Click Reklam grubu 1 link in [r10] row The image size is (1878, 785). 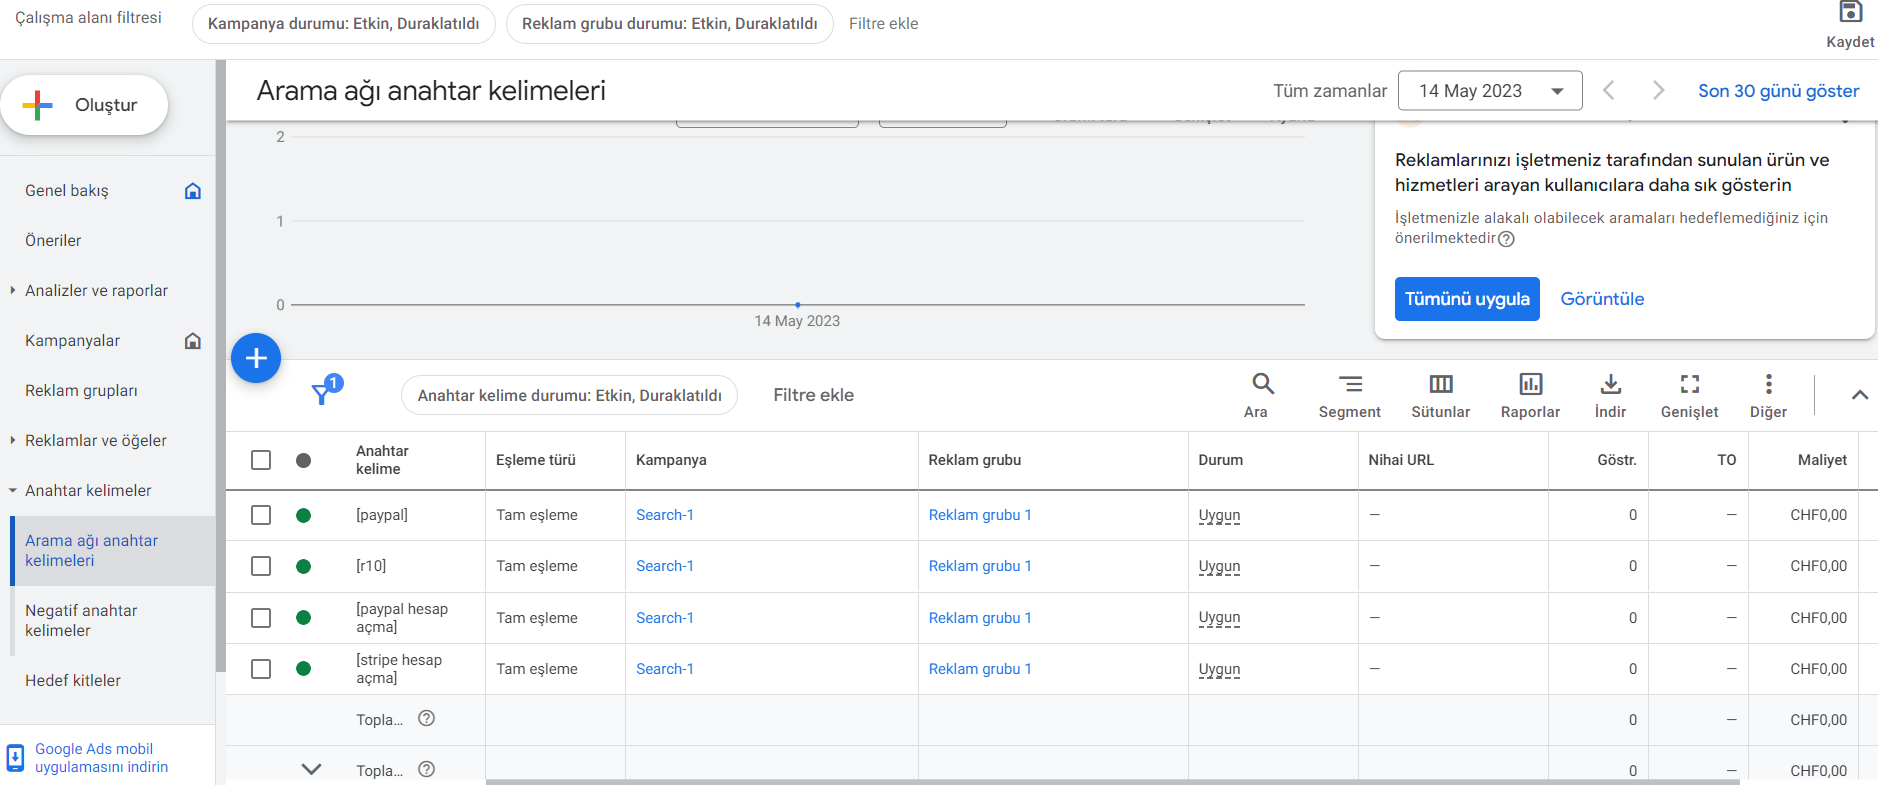tap(980, 566)
